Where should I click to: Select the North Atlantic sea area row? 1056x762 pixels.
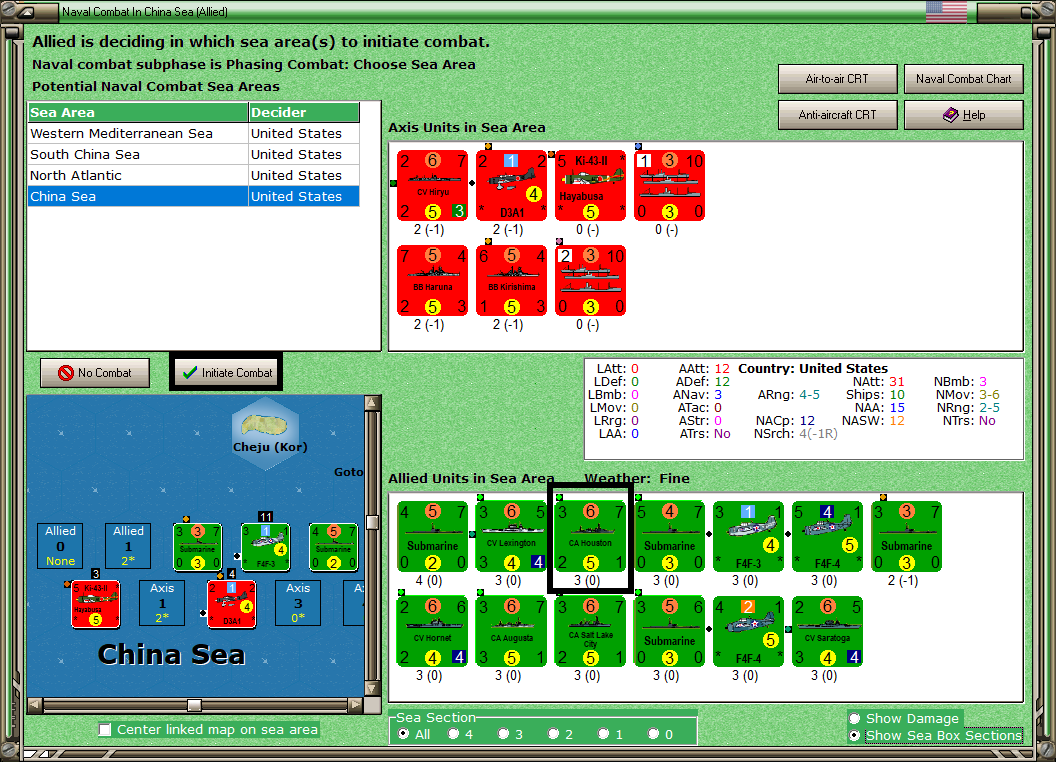(x=193, y=175)
